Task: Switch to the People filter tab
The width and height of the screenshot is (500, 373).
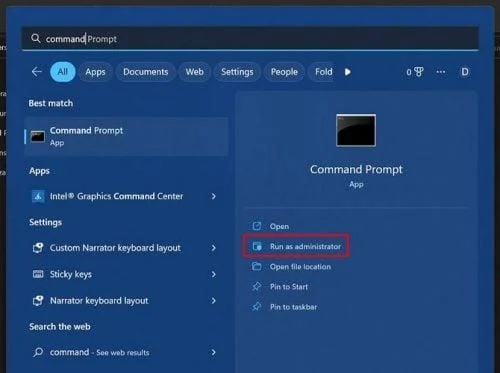Action: [x=284, y=72]
